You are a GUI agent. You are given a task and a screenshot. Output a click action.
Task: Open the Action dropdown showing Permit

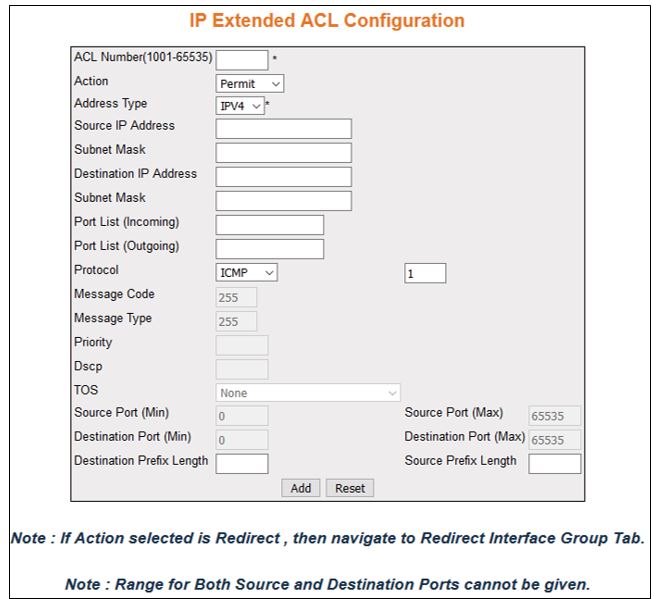250,84
